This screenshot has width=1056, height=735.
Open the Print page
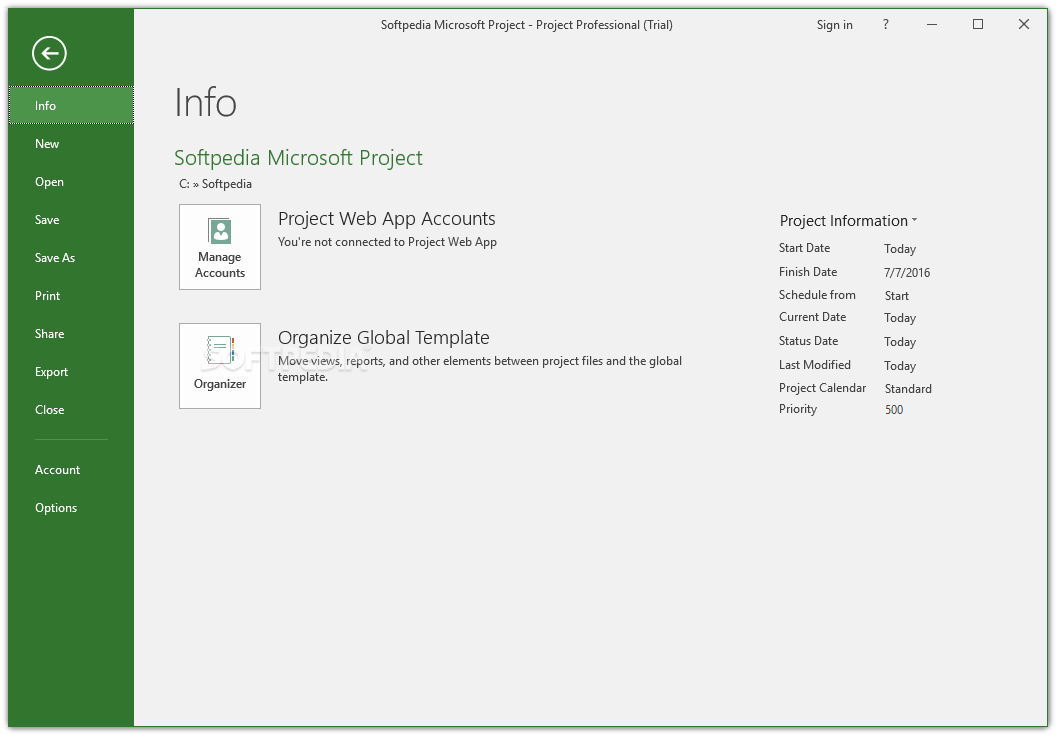point(71,296)
